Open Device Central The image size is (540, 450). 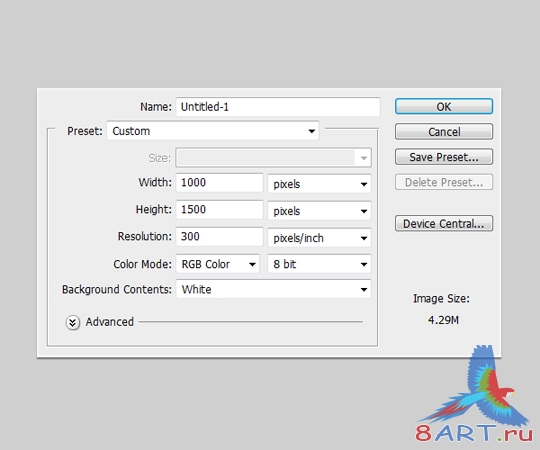click(x=444, y=223)
